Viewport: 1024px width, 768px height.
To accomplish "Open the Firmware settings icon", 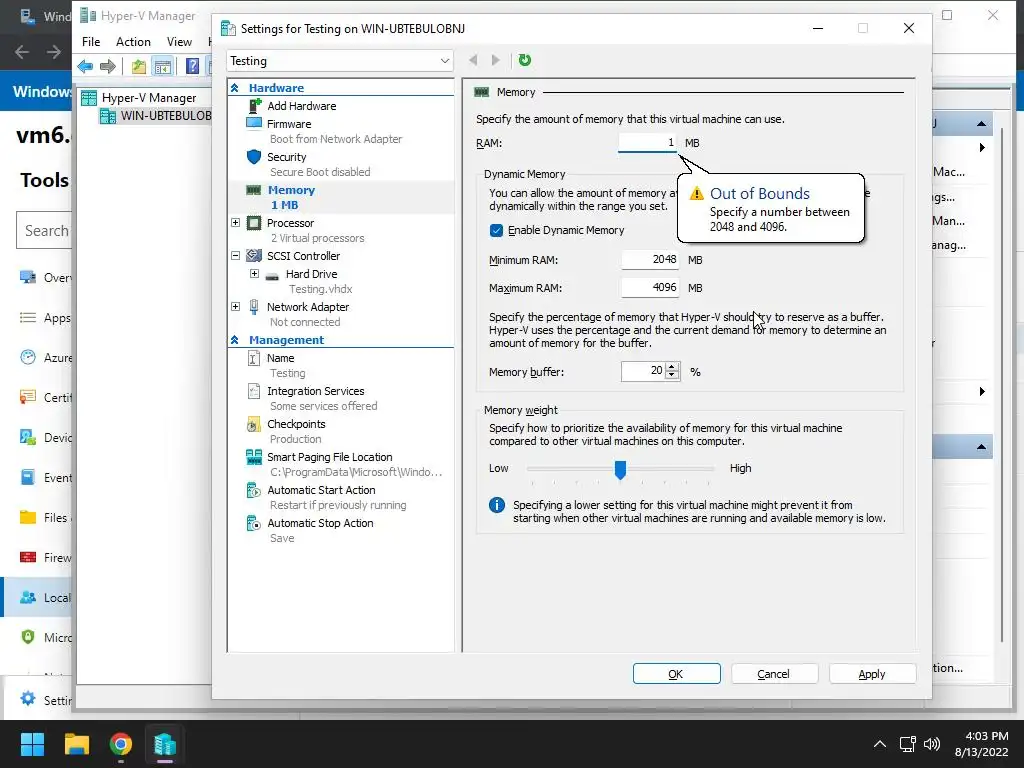I will 254,123.
